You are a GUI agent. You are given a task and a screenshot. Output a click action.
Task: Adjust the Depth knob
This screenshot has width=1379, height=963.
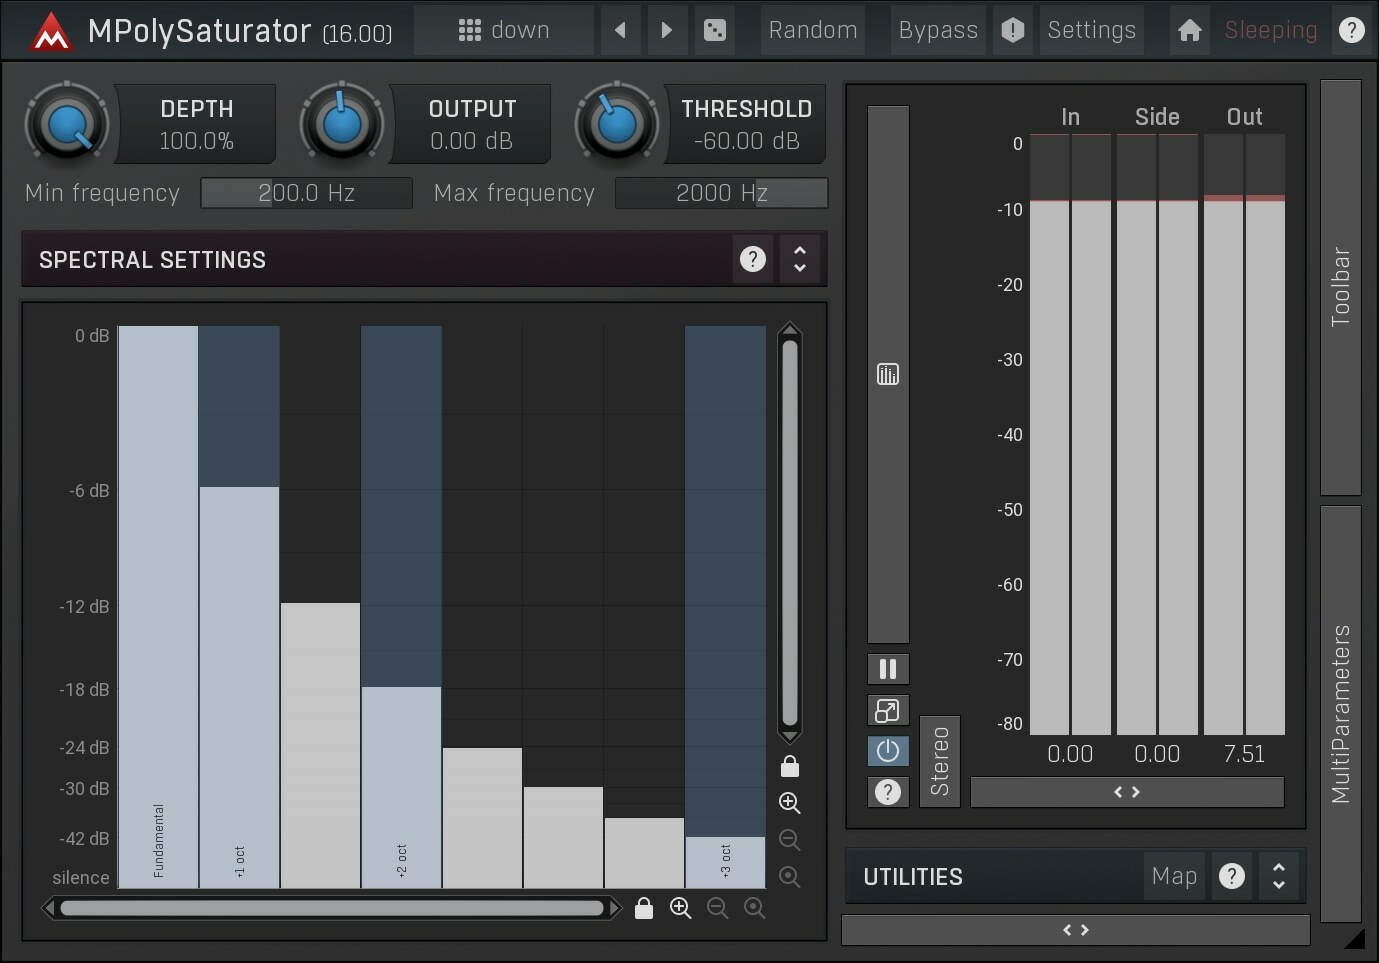tap(66, 122)
